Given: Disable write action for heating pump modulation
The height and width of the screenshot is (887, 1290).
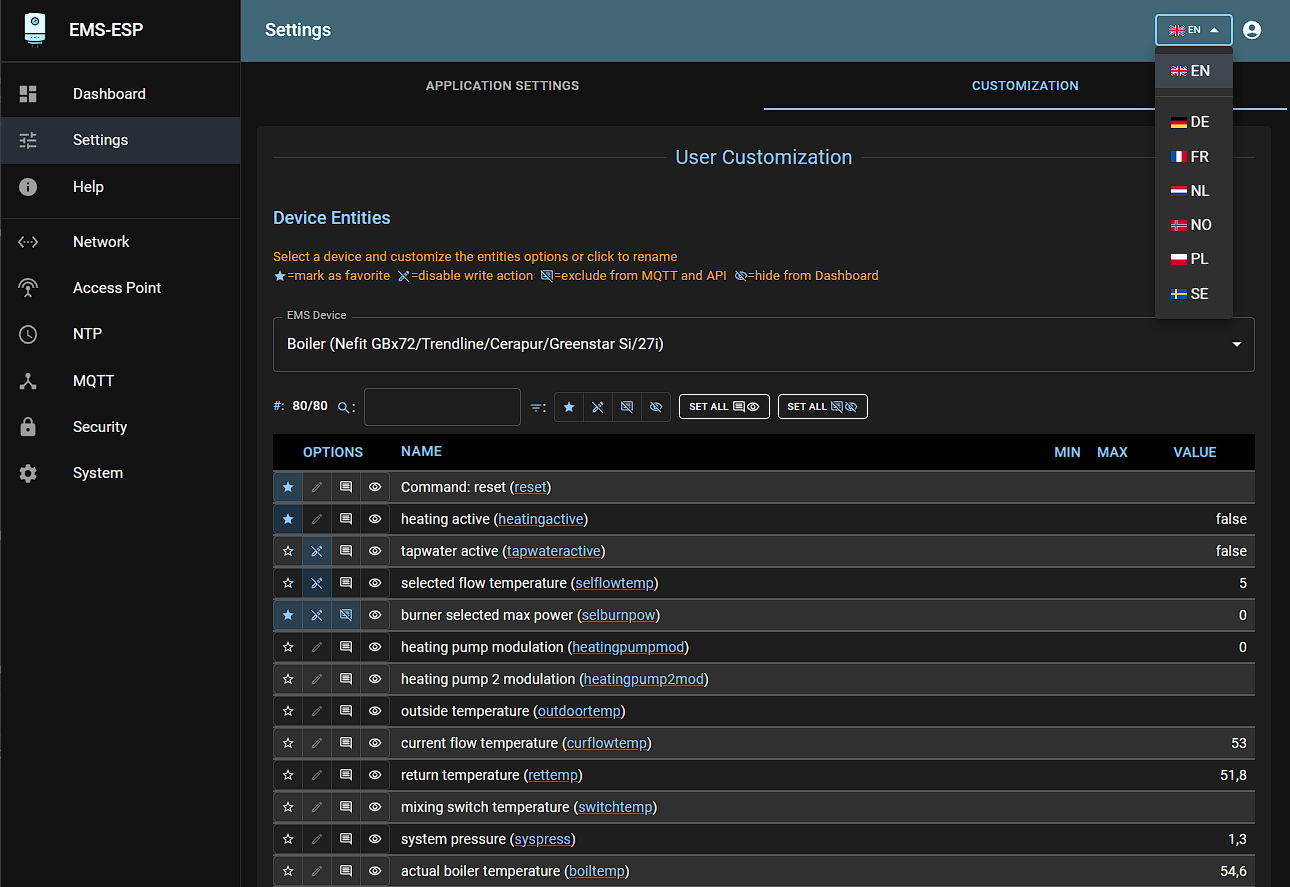Looking at the screenshot, I should click(317, 646).
